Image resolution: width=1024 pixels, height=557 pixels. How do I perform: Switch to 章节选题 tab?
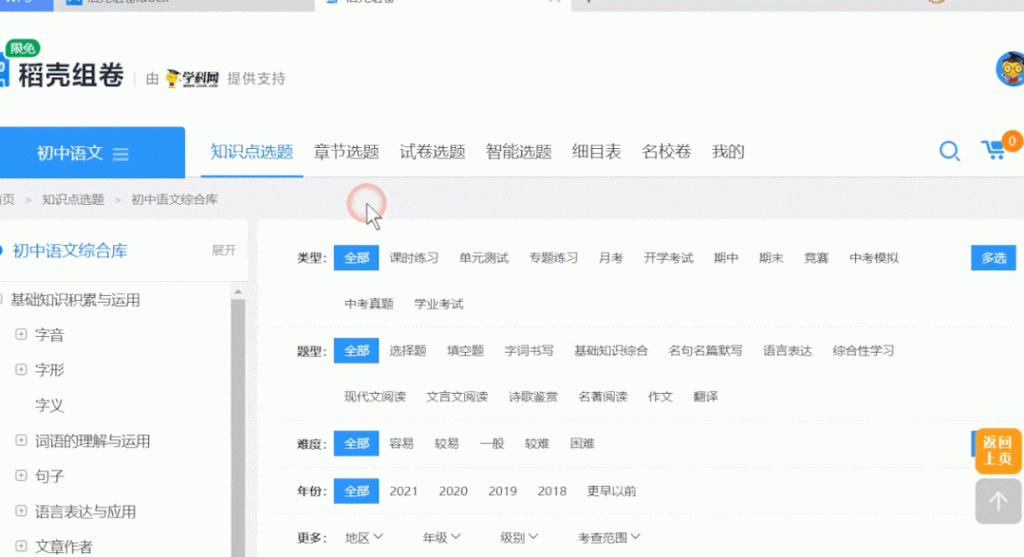[346, 152]
